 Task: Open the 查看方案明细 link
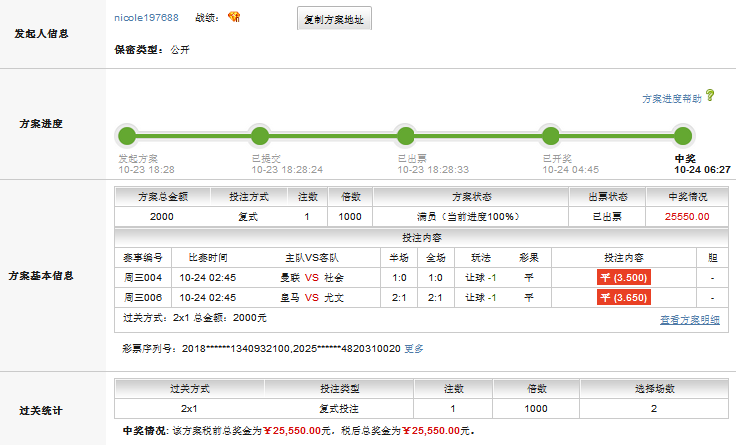(x=689, y=320)
